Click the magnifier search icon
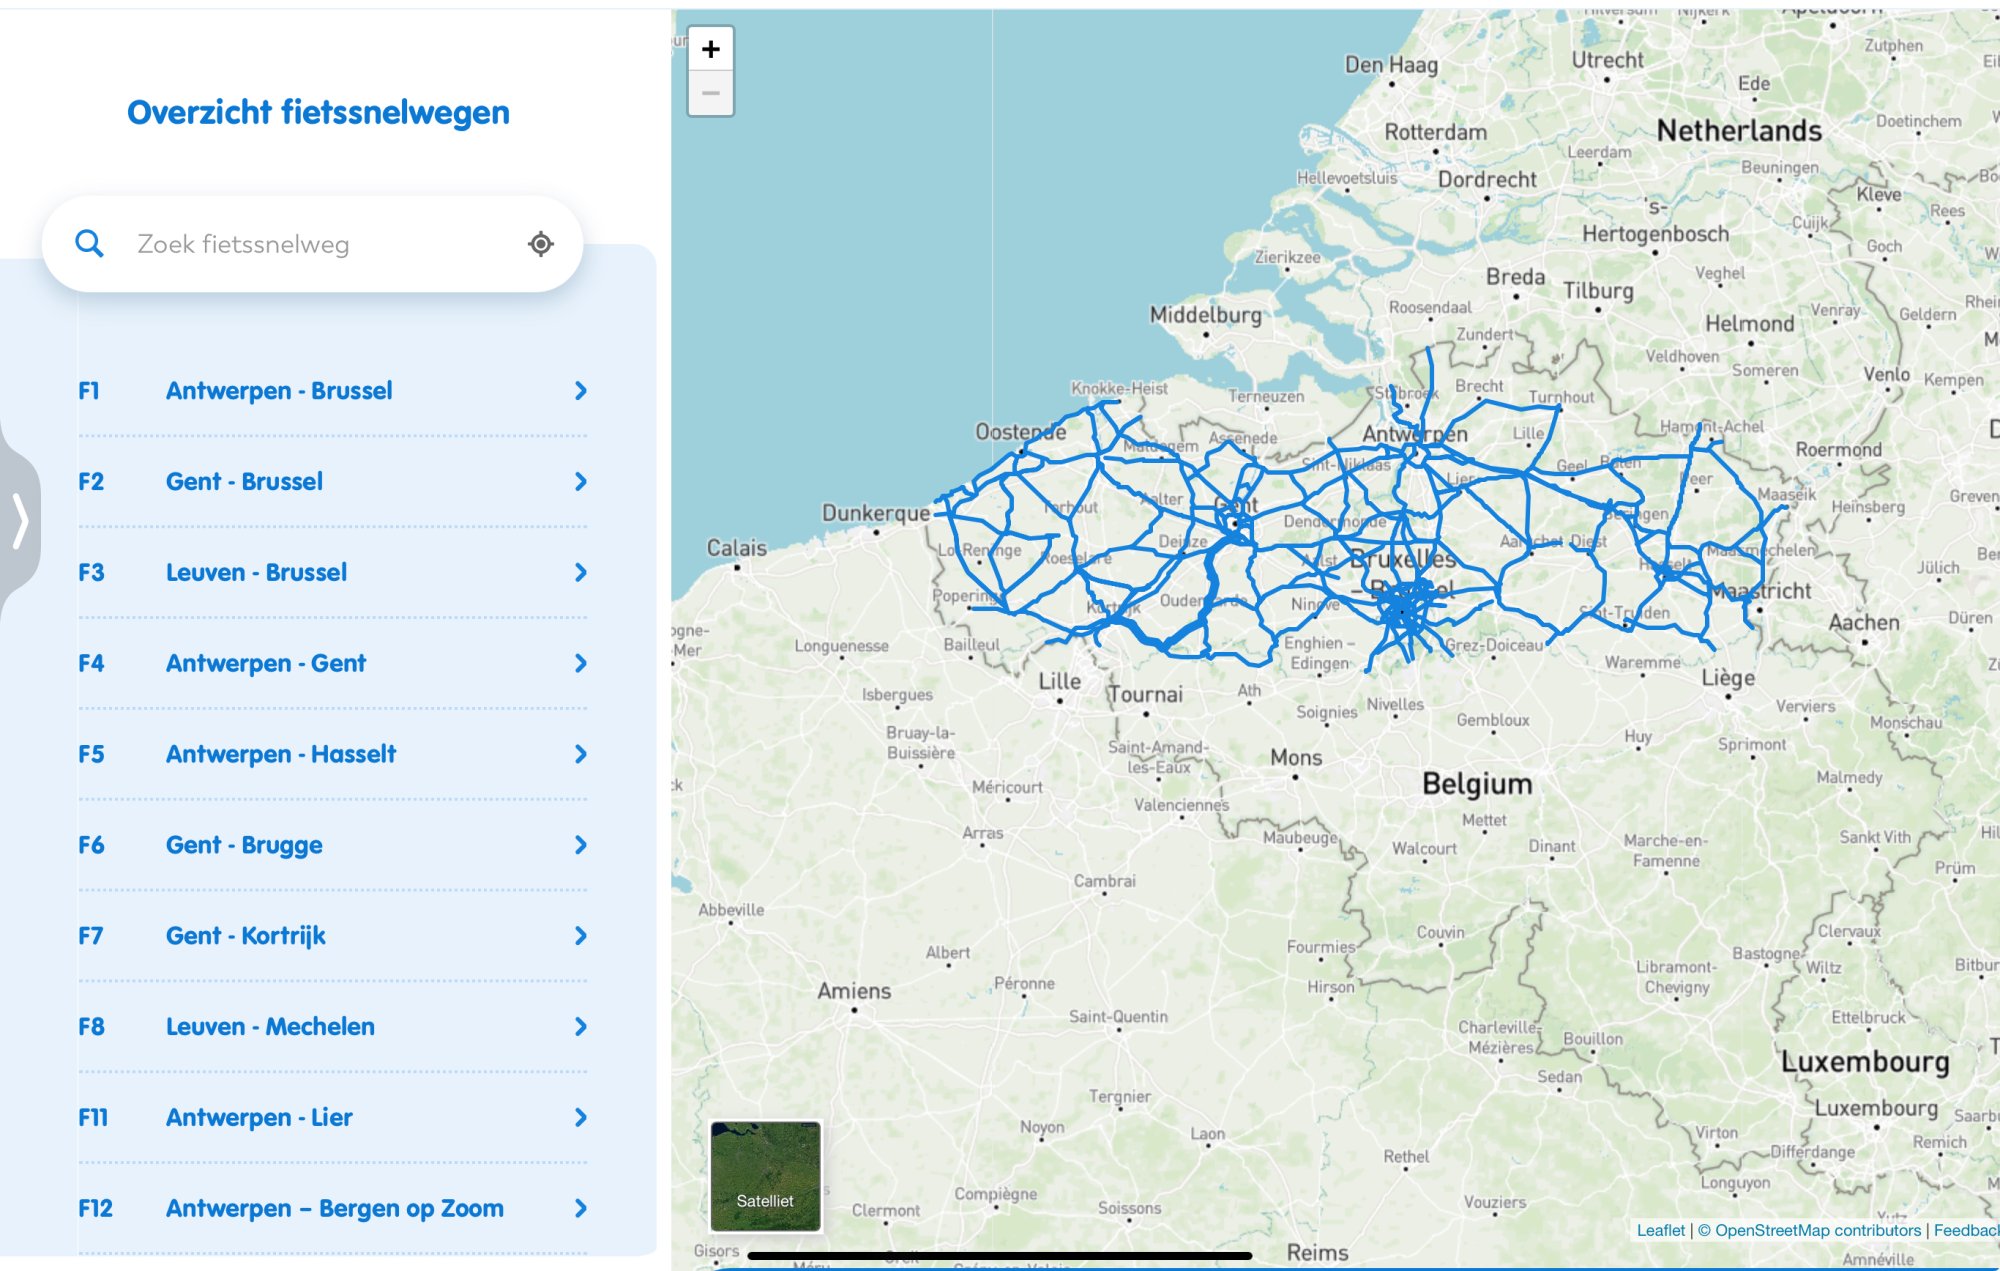Image resolution: width=2000 pixels, height=1271 pixels. [89, 243]
